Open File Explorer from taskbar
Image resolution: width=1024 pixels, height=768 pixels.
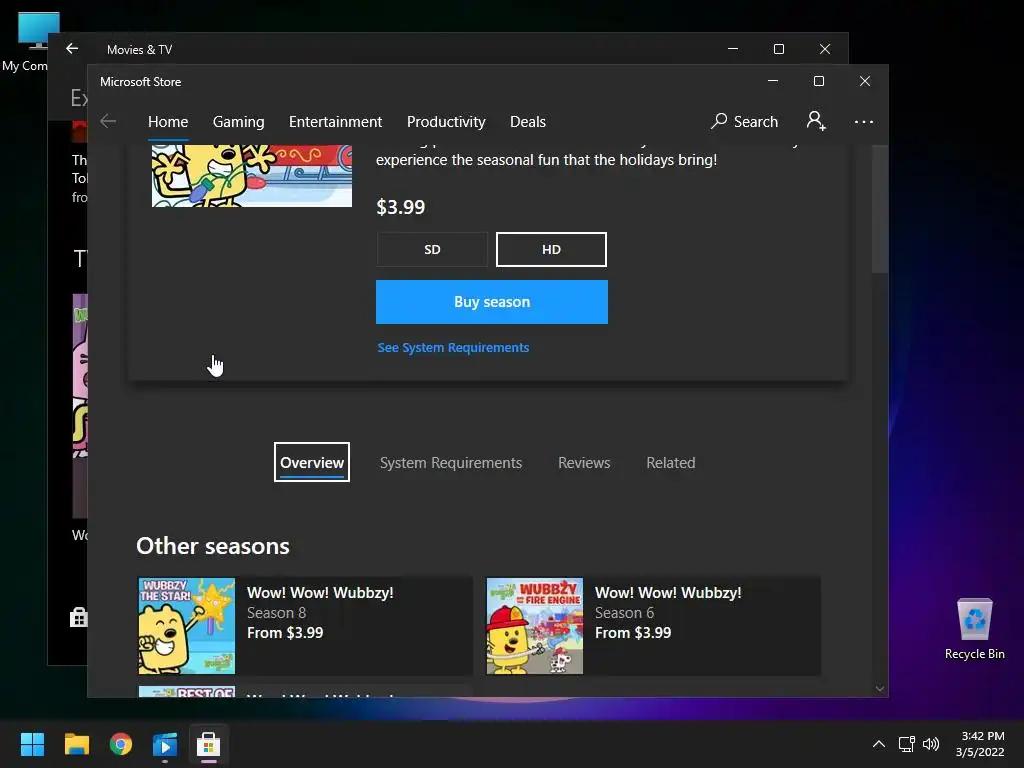(76, 744)
